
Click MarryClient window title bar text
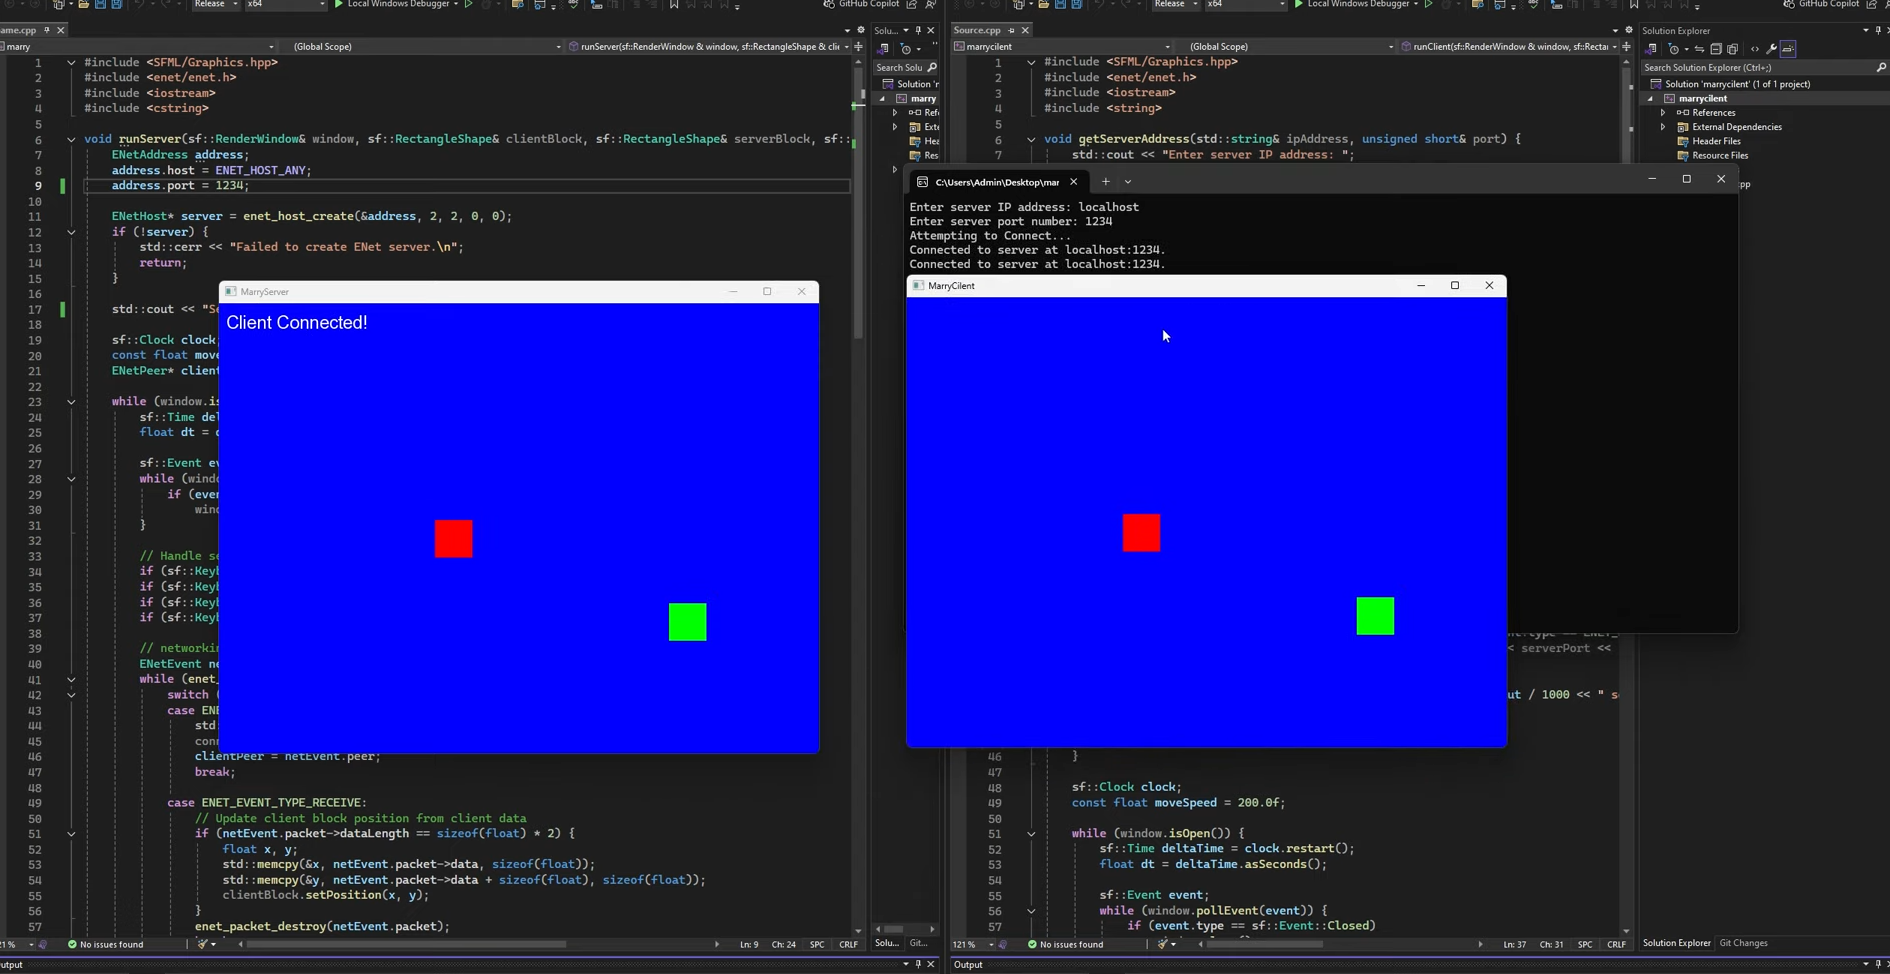951,286
